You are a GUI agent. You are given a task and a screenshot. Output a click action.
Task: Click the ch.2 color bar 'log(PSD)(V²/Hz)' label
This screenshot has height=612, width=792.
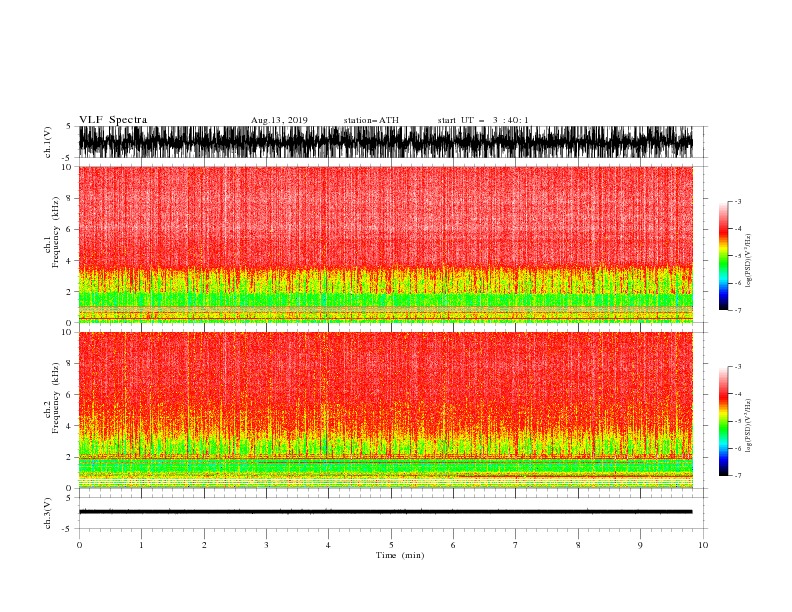click(748, 426)
